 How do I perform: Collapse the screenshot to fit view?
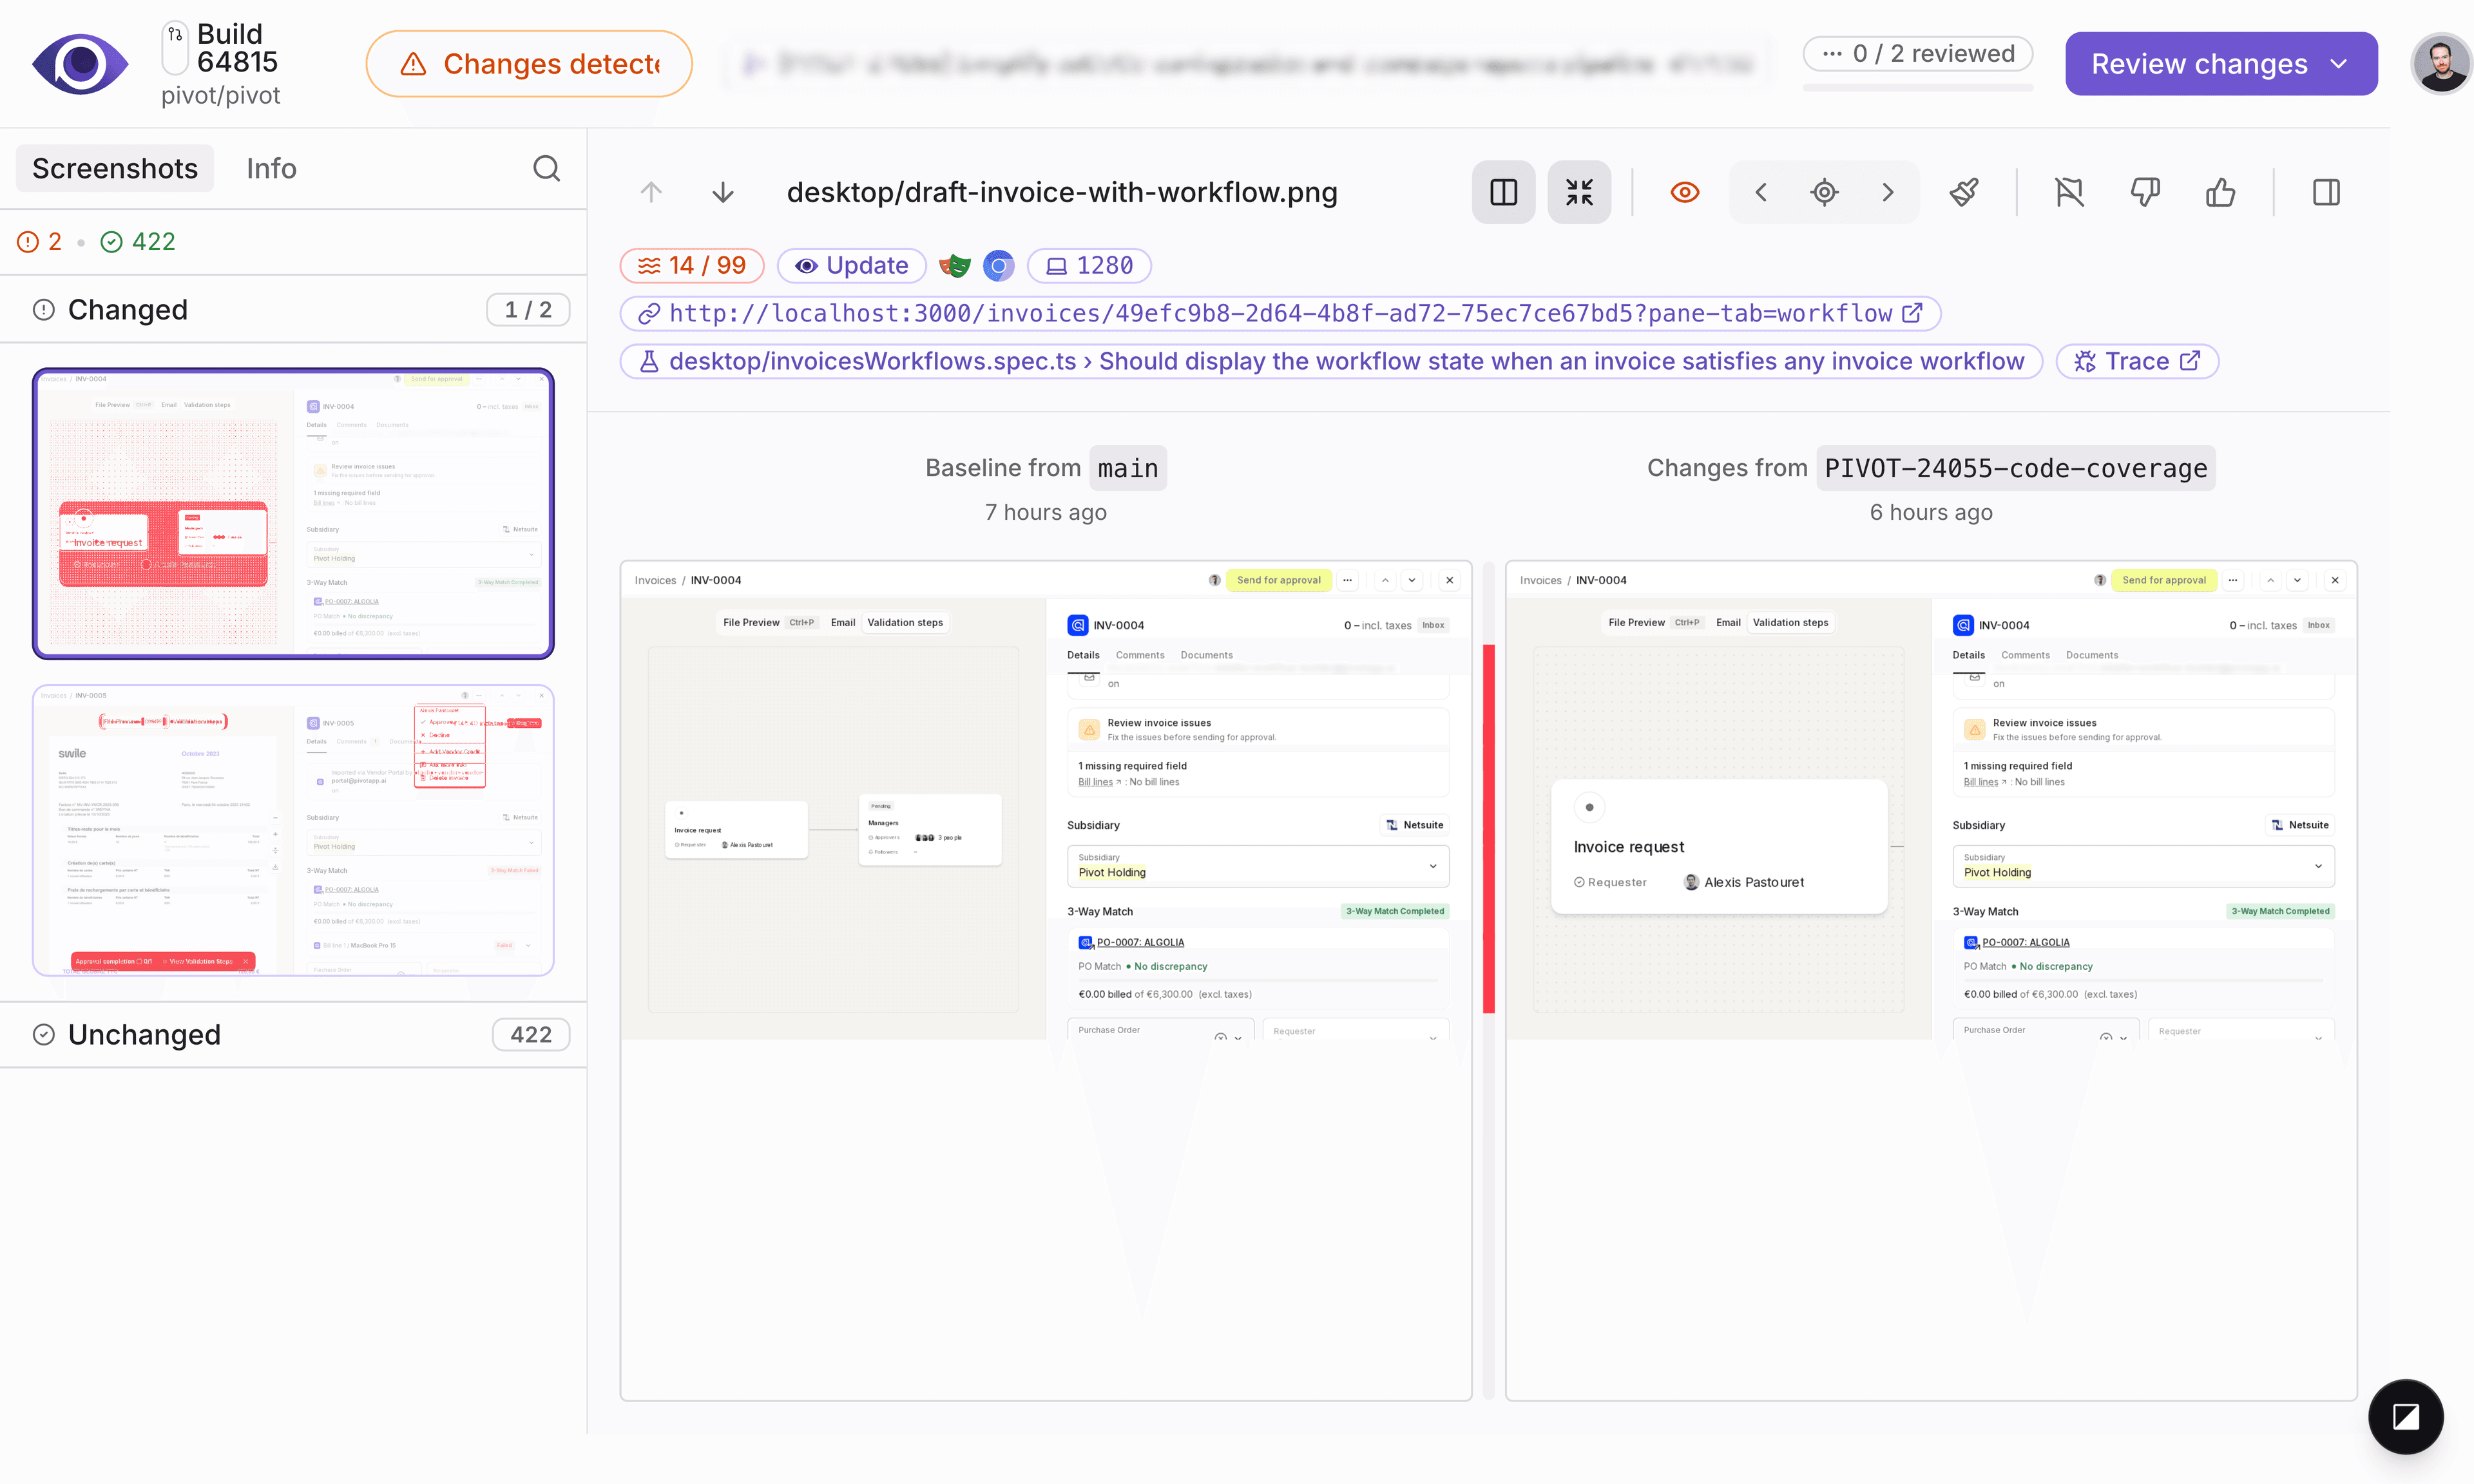(x=1580, y=191)
